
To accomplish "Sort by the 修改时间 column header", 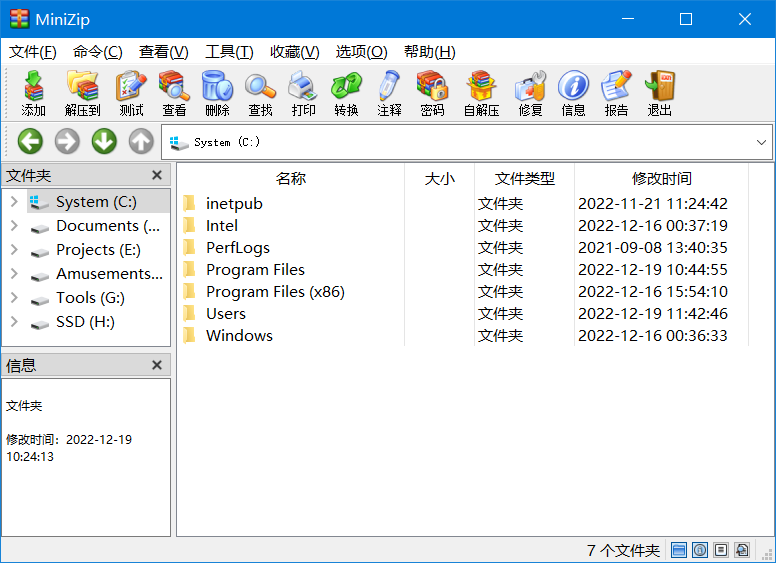I will (x=662, y=178).
